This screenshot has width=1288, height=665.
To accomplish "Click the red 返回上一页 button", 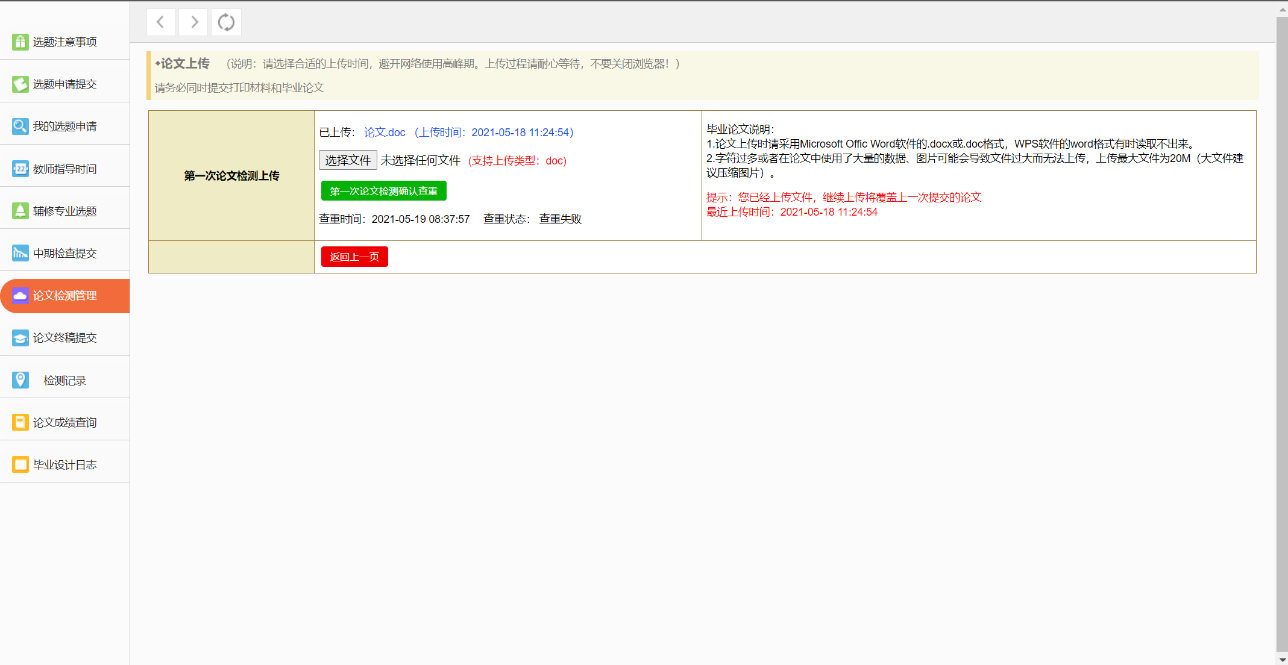I will [x=354, y=257].
